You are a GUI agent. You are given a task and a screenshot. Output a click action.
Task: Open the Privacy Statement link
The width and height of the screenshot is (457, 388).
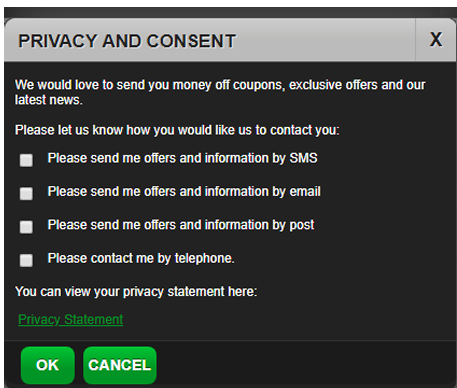tap(70, 319)
